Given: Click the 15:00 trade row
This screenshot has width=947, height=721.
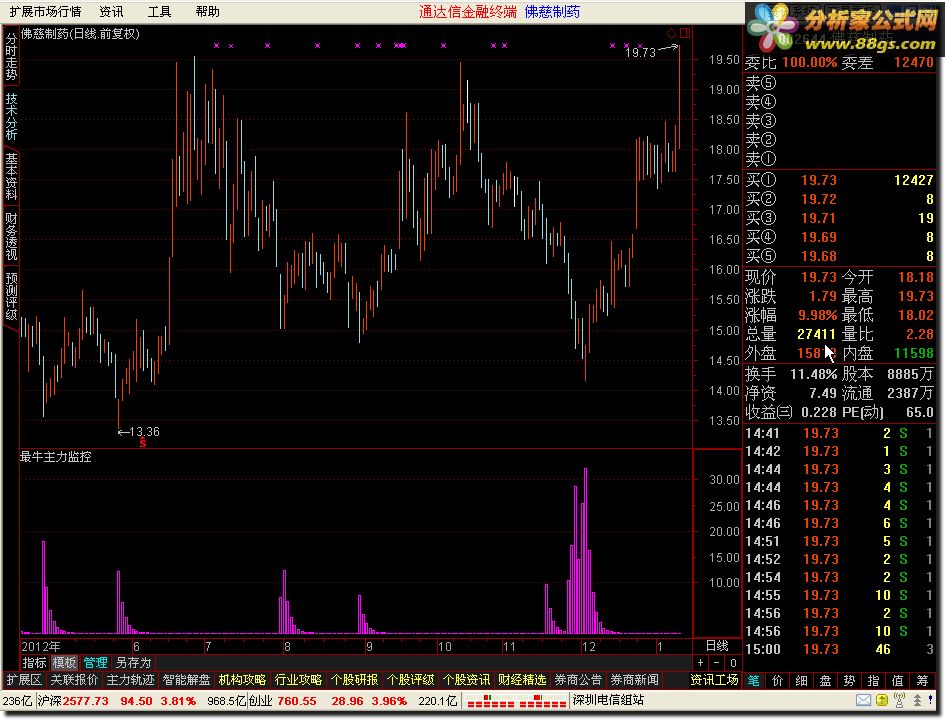Looking at the screenshot, I should (x=839, y=649).
